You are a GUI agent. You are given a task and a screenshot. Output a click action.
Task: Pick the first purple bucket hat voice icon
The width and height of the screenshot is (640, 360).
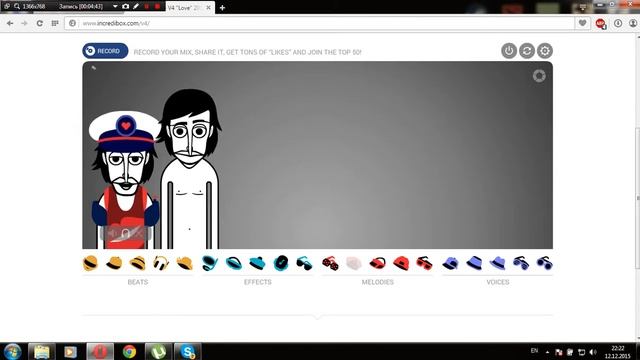click(x=451, y=263)
